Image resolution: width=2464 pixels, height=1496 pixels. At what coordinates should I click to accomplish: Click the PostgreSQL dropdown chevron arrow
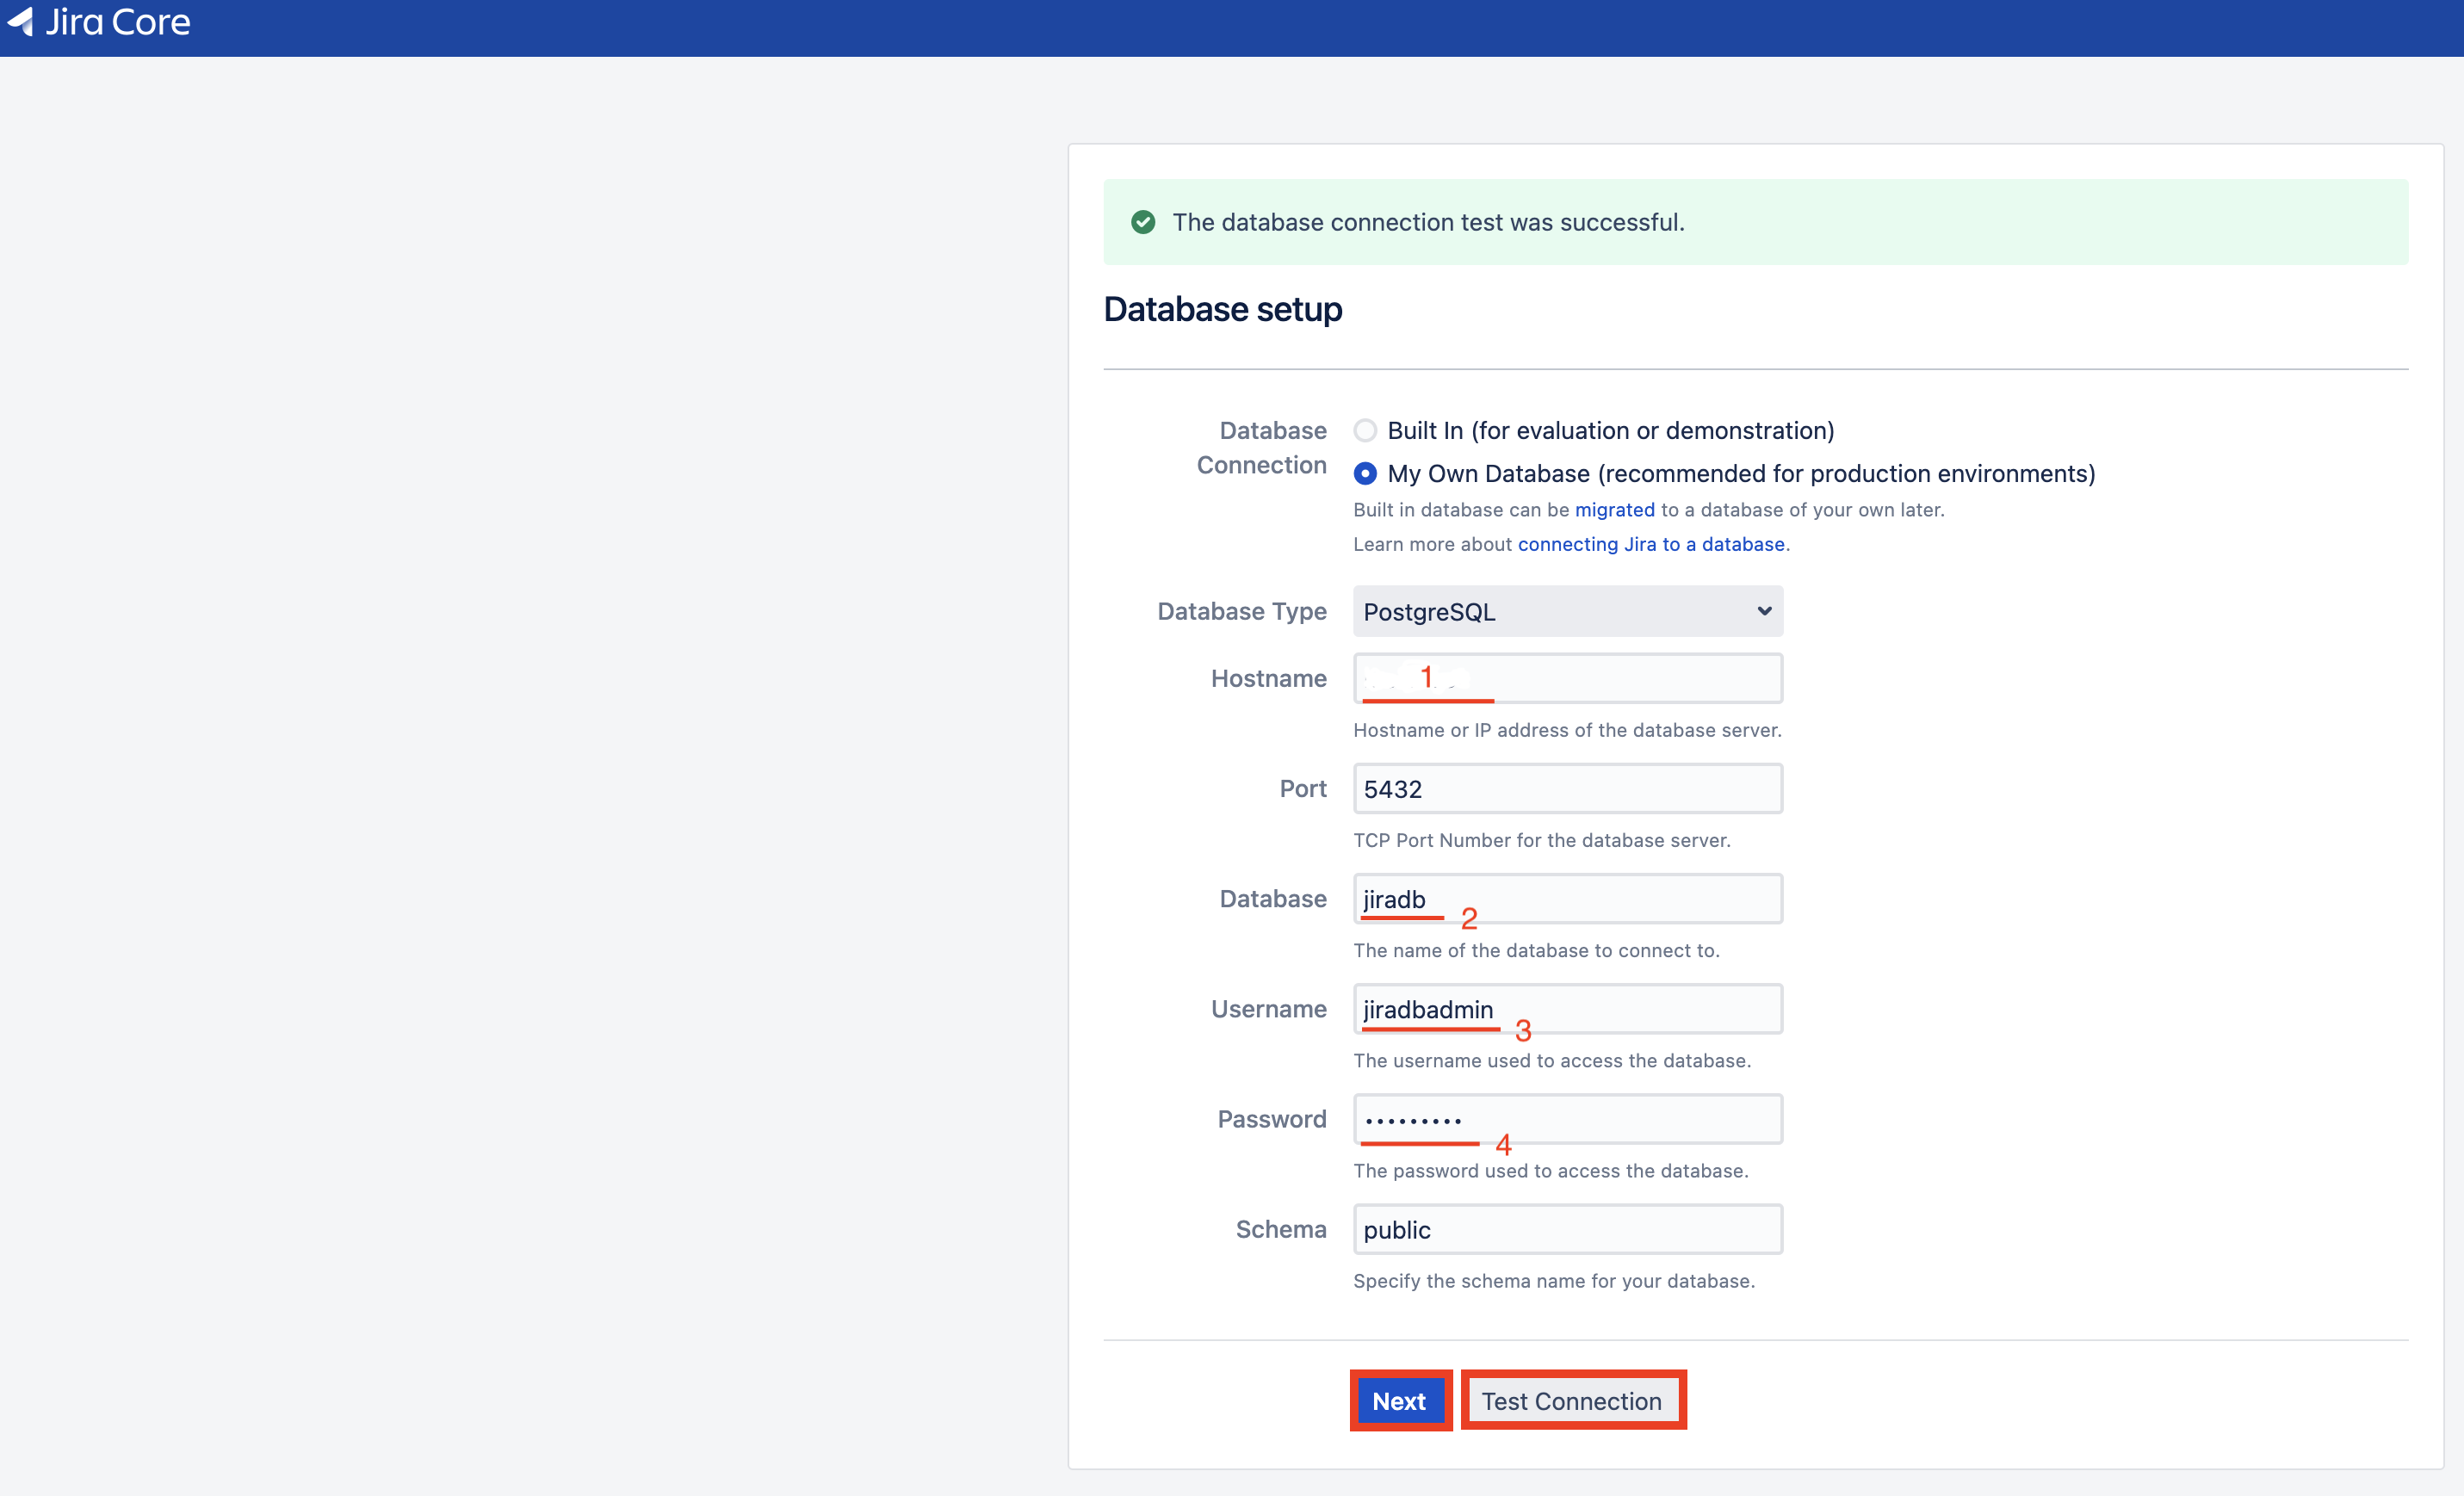tap(1764, 612)
